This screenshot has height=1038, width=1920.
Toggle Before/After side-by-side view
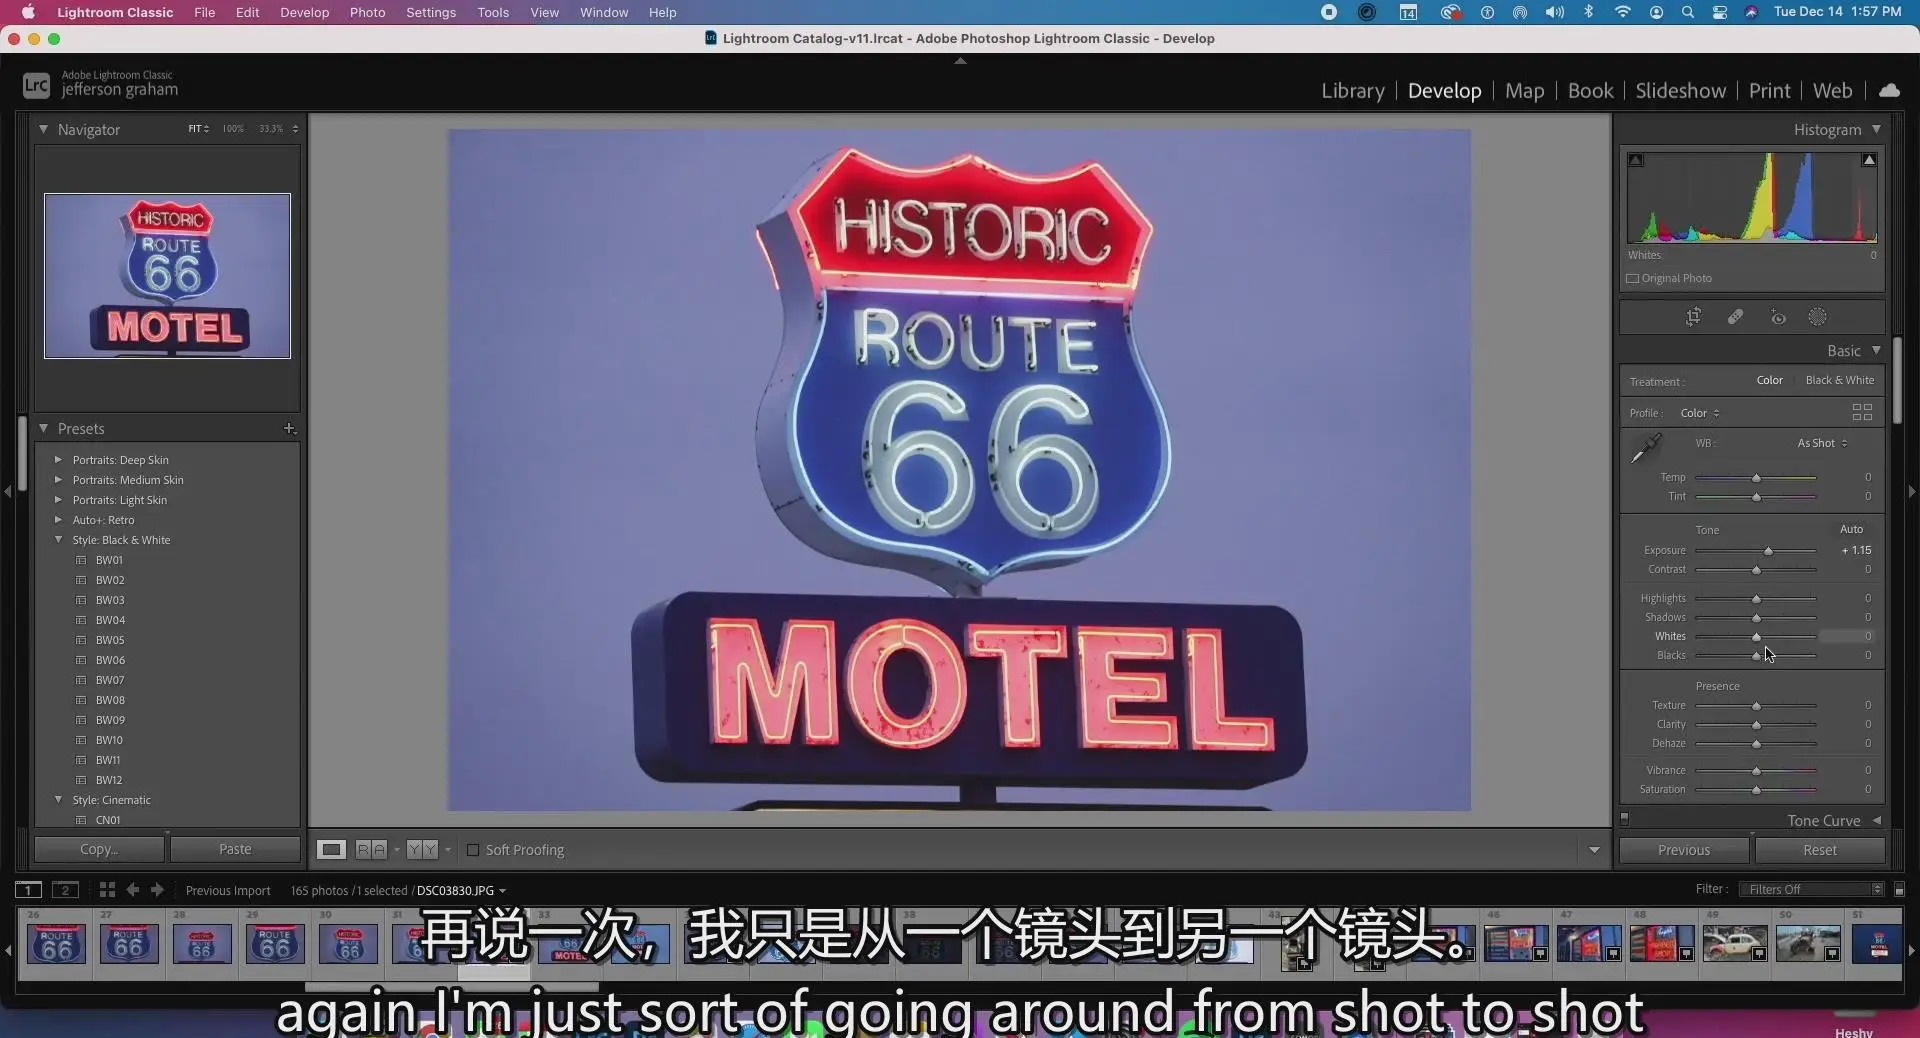[421, 849]
